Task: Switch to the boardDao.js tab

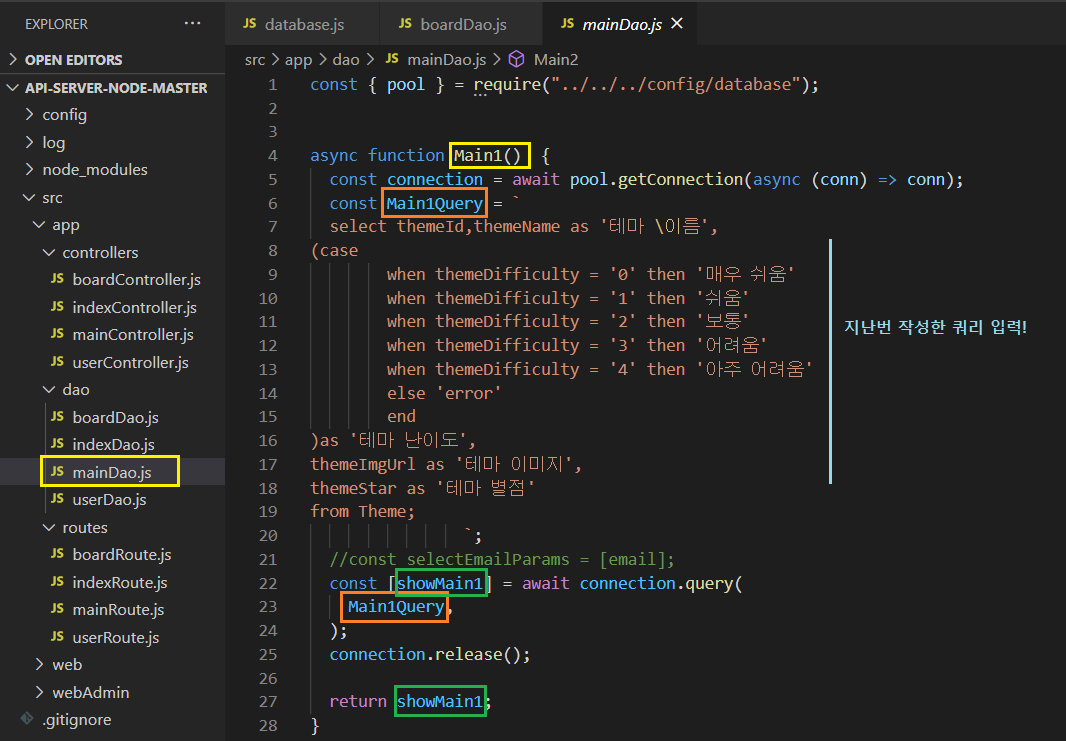Action: click(x=461, y=24)
